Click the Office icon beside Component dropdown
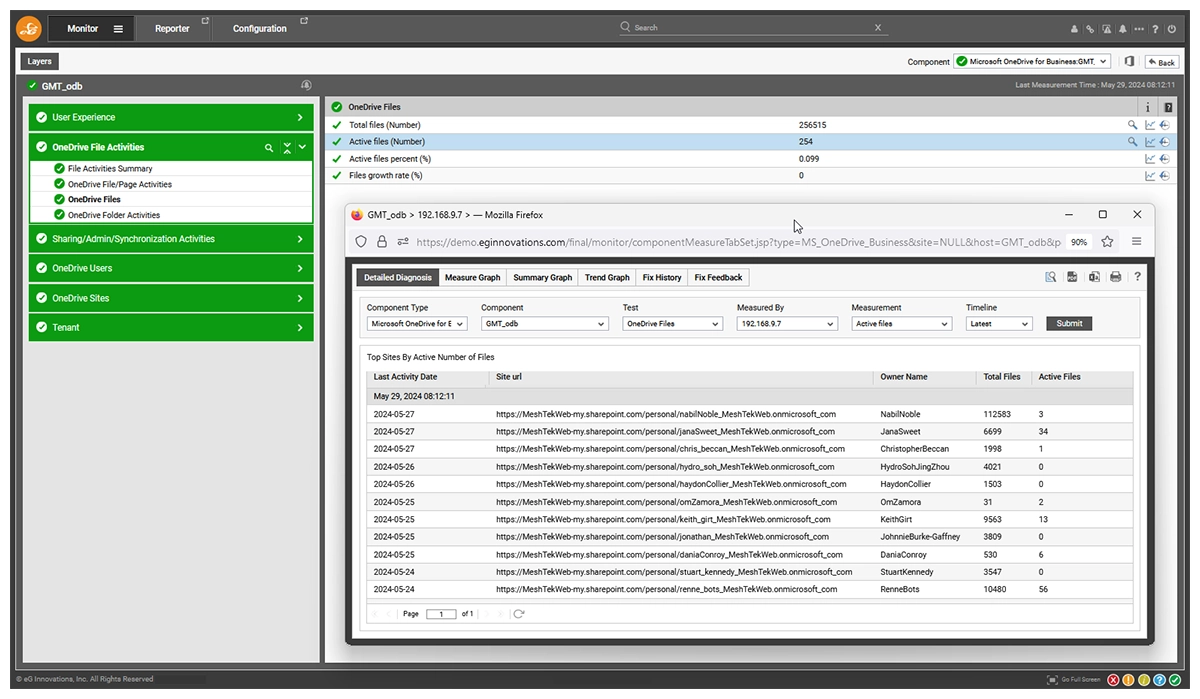This screenshot has width=1200, height=699. click(x=1129, y=62)
